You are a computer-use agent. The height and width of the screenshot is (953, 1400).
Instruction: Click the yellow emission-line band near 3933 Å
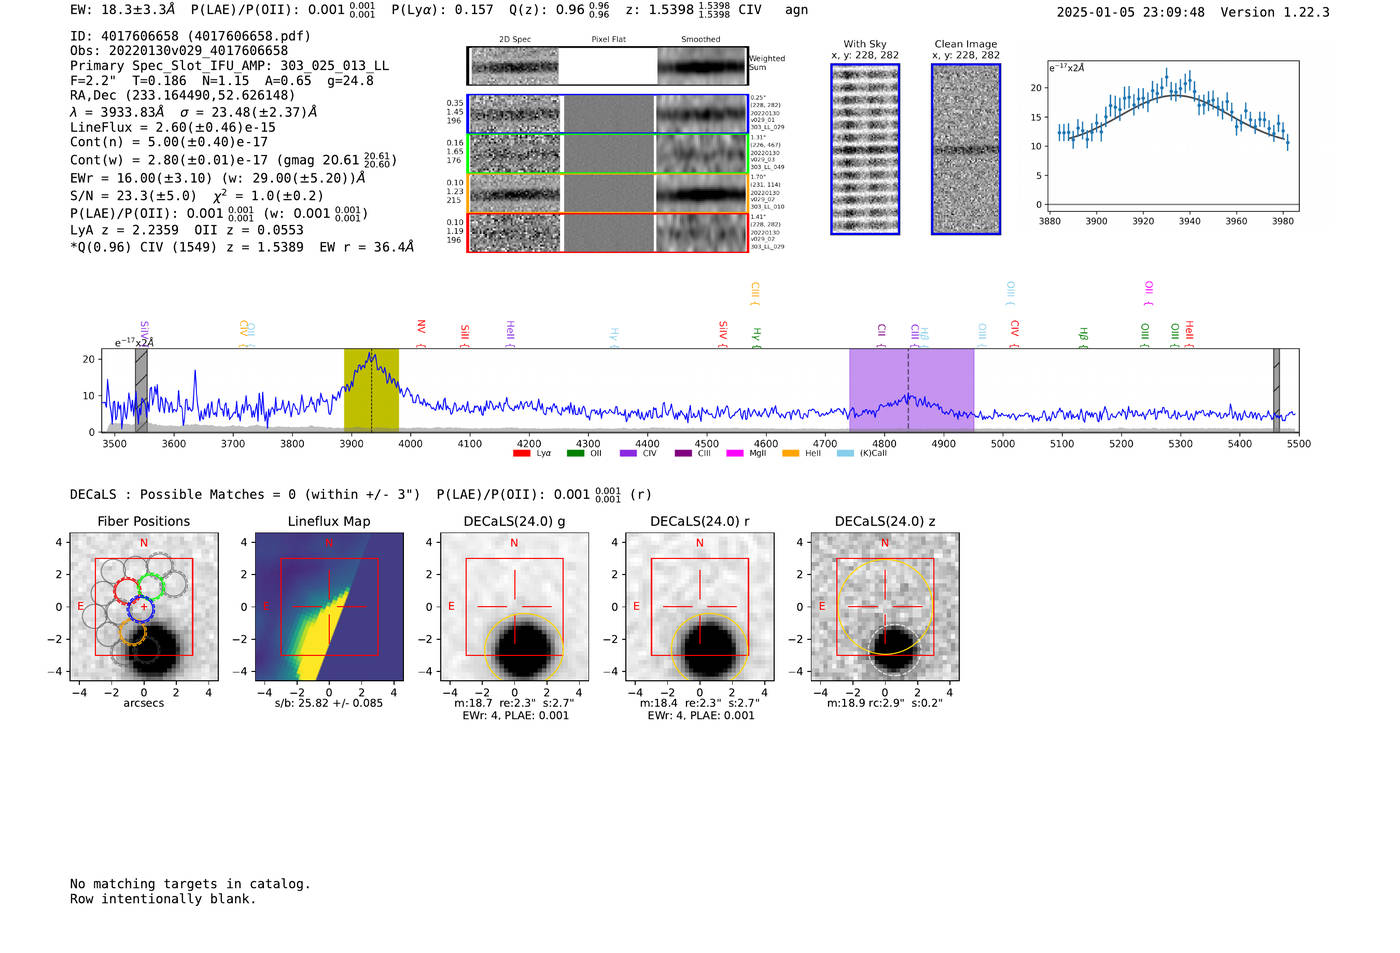371,390
